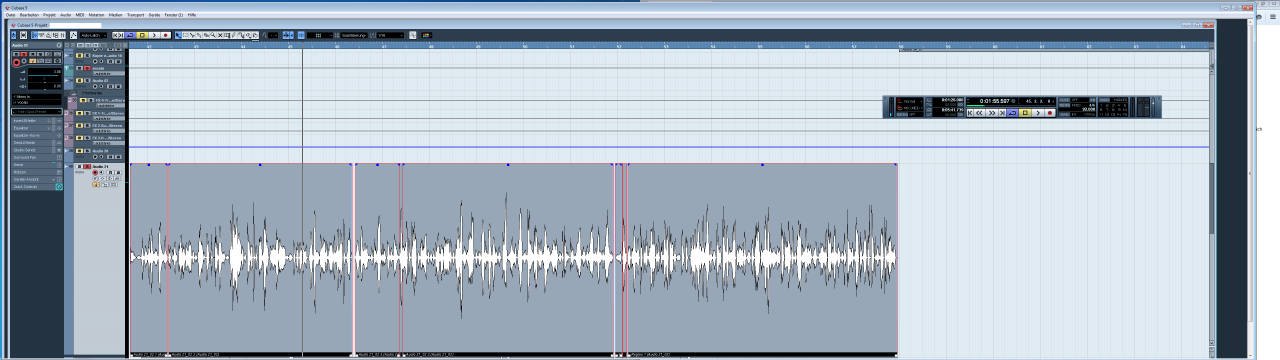Open the Projekt menu
This screenshot has height=360, width=1280.
pos(49,16)
